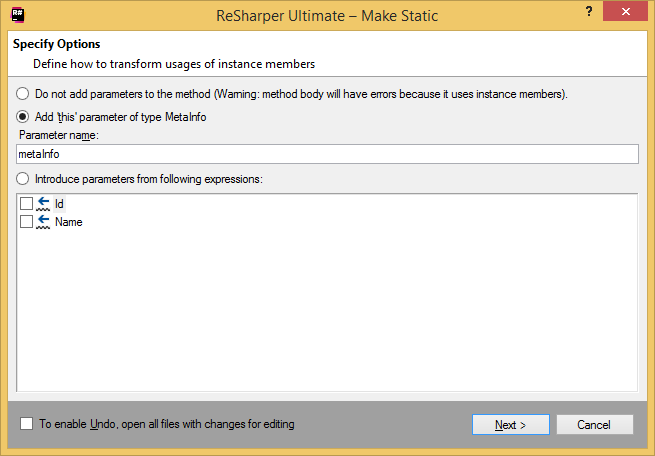
Task: Select the Id list item text
Action: coord(59,204)
